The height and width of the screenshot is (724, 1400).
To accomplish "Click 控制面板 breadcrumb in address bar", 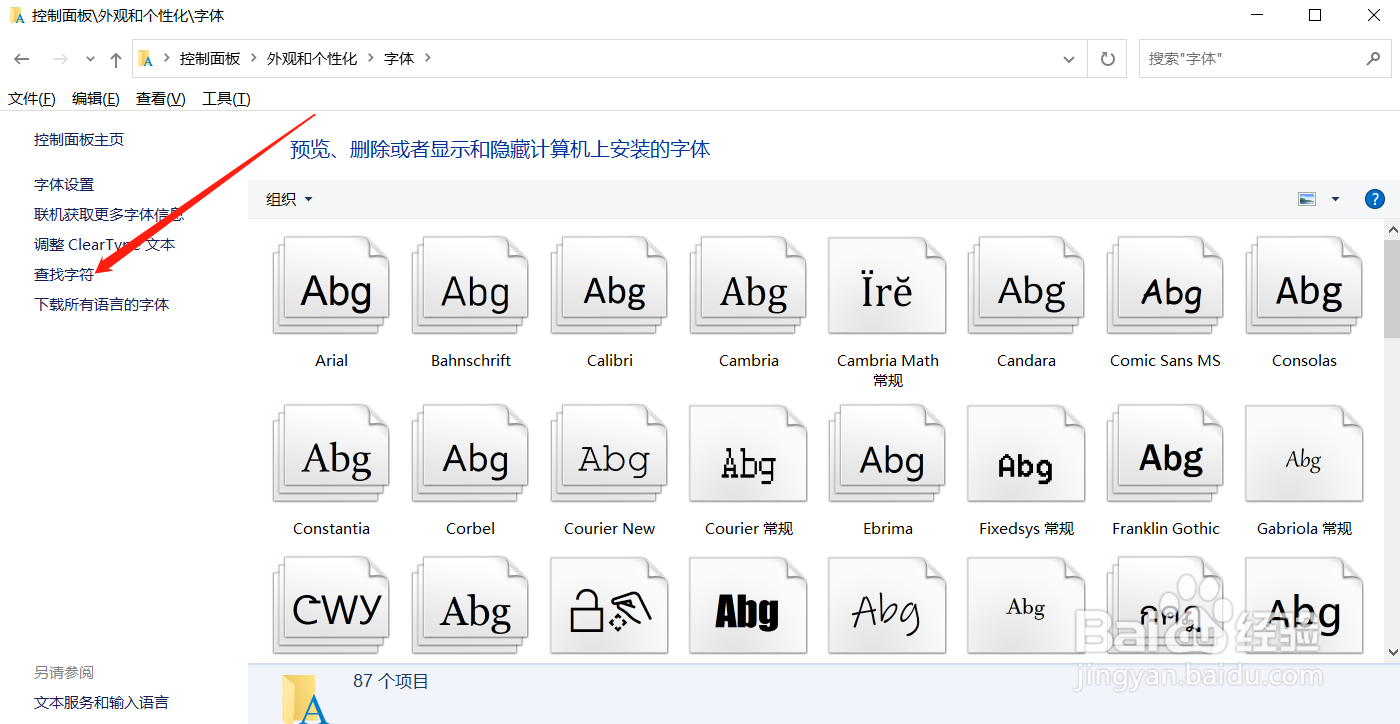I will tap(210, 59).
